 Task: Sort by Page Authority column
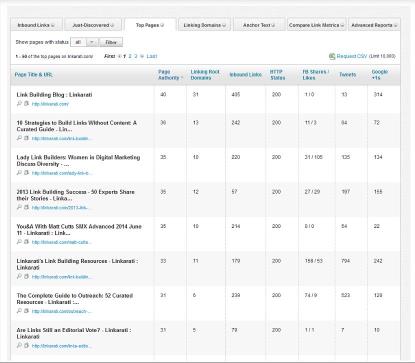click(171, 75)
